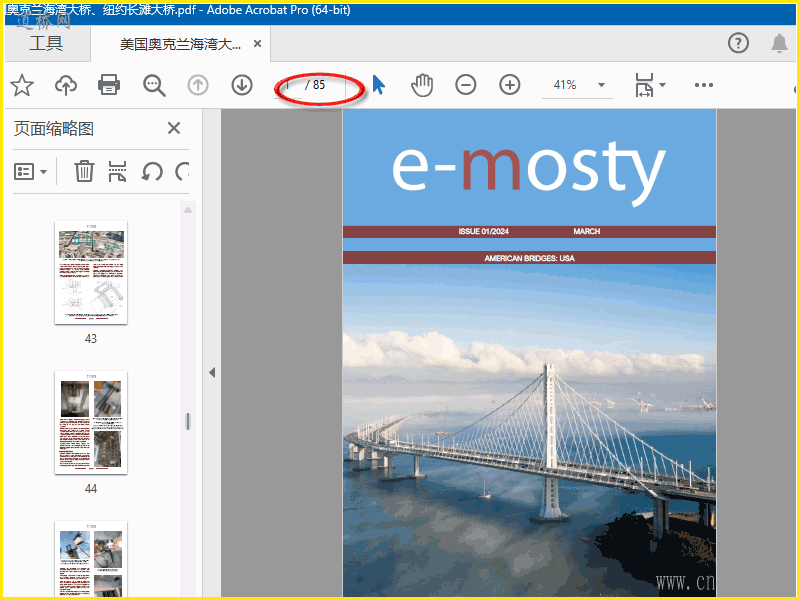Open the page organize scissors icon in the thumbnail panel
The image size is (800, 600).
pos(117,171)
